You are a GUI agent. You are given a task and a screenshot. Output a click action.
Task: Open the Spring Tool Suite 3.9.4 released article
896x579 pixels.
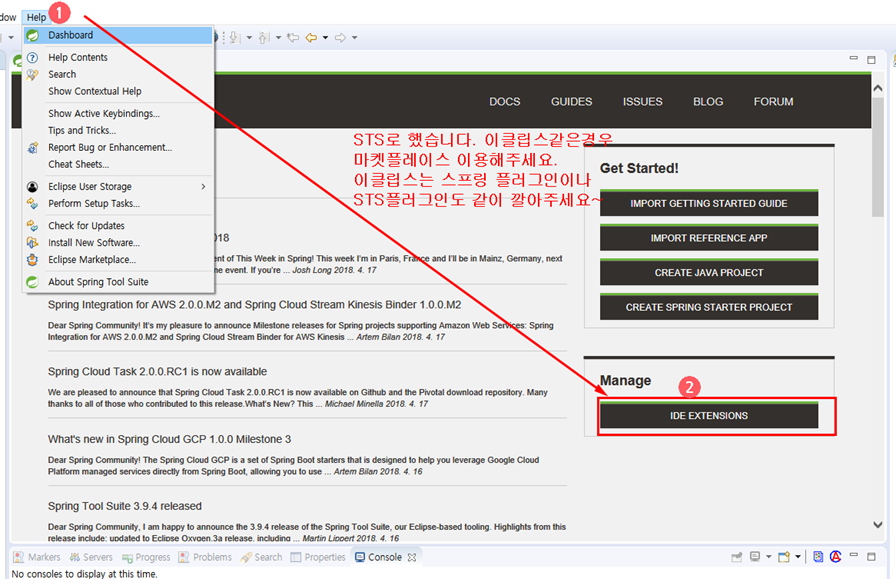pyautogui.click(x=125, y=506)
